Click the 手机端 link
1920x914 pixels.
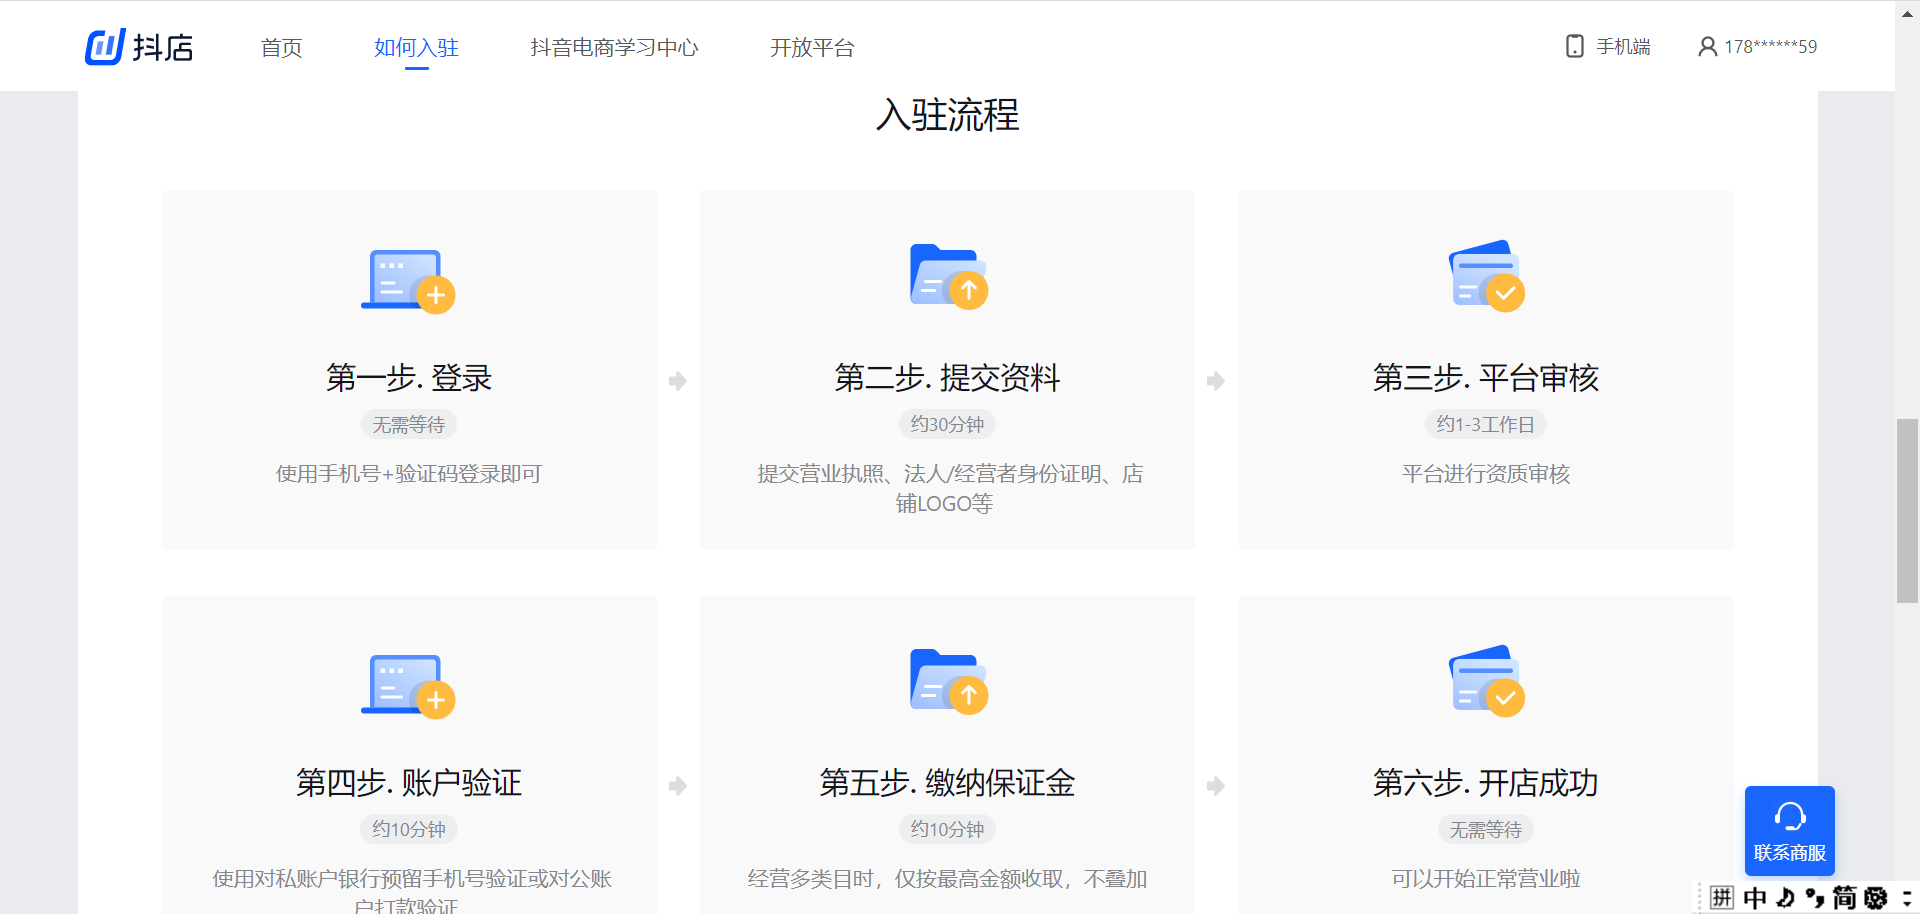(x=1623, y=46)
